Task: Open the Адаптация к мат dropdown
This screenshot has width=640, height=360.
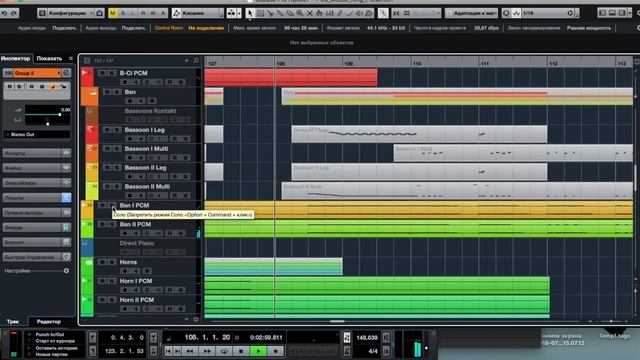Action: [471, 13]
